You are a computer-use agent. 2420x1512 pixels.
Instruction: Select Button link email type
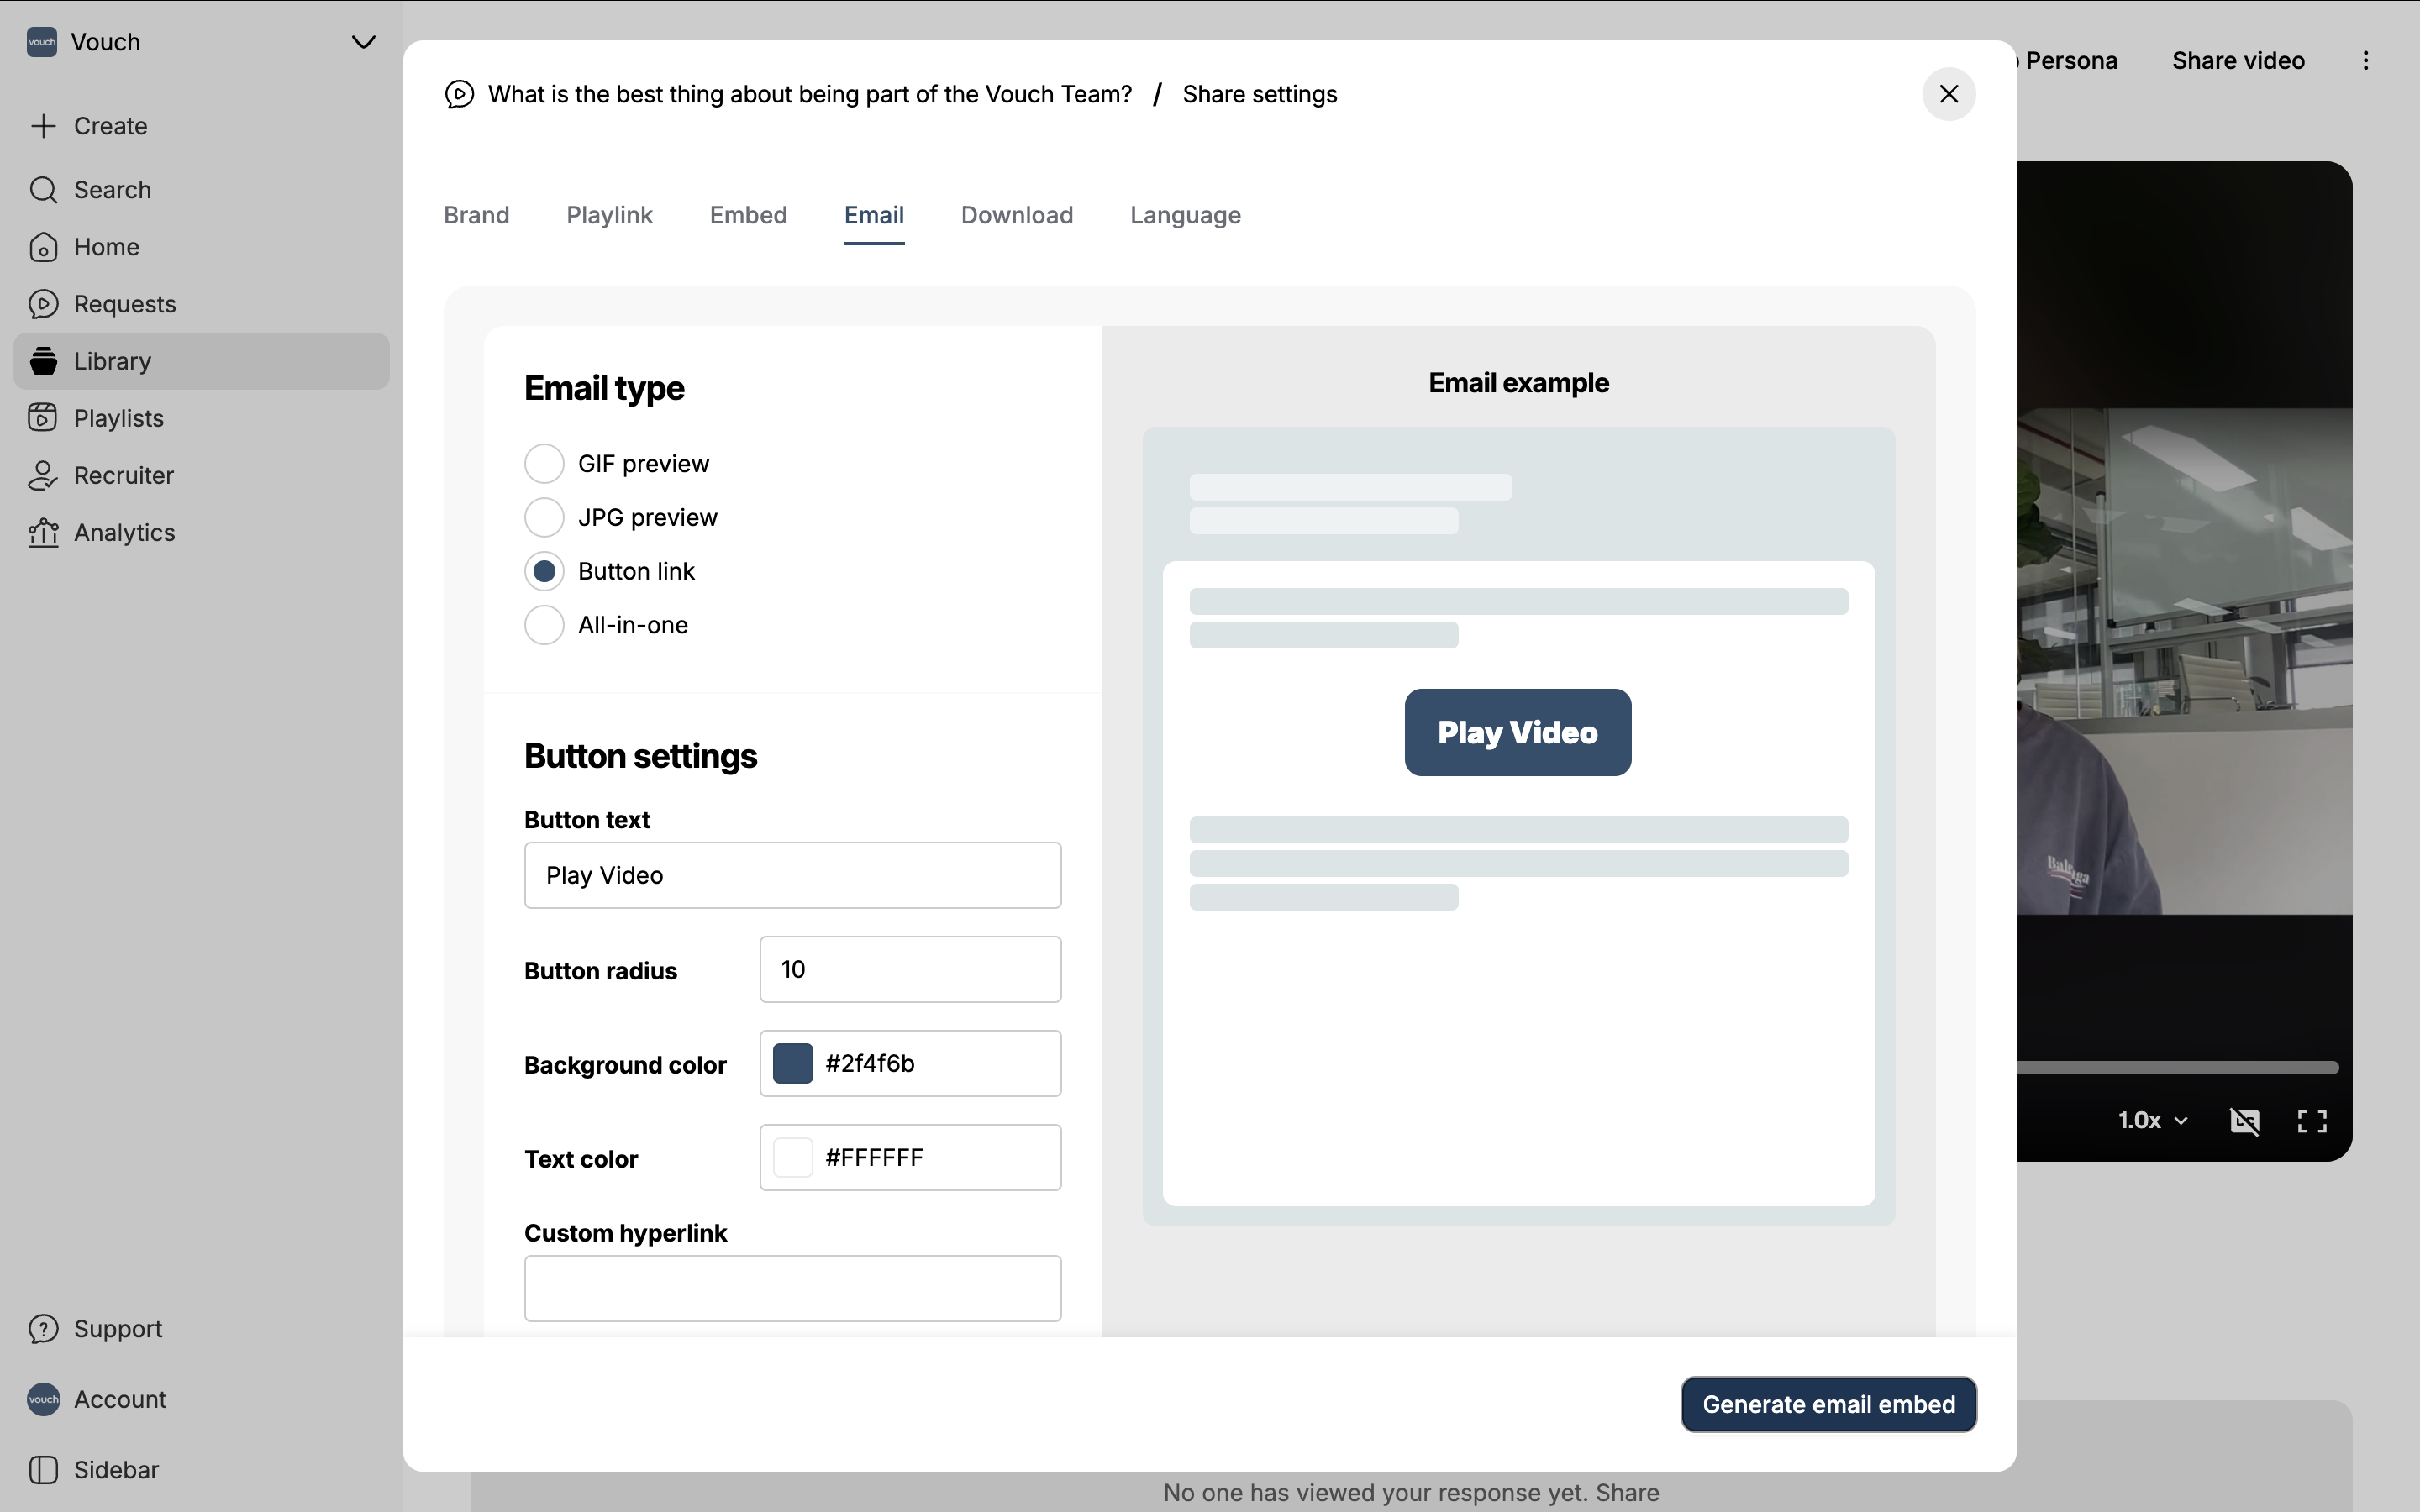point(544,572)
